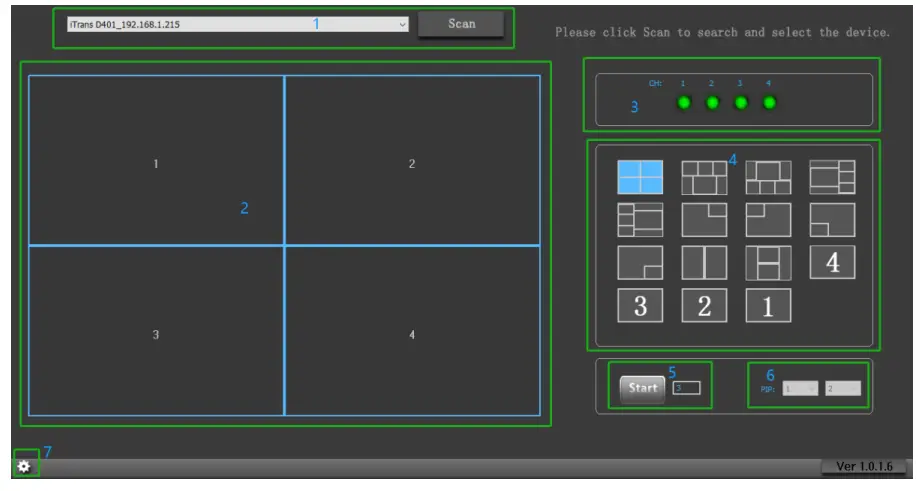Image resolution: width=920 pixels, height=491 pixels.
Task: Show channel 2 full screen layout
Action: 704,306
